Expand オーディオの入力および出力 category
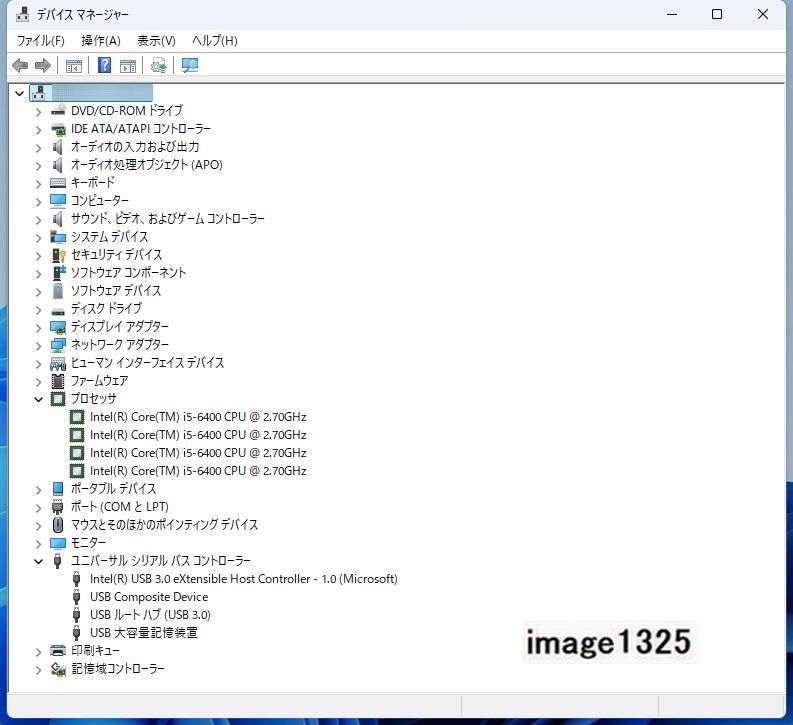Viewport: 793px width, 725px height. pyautogui.click(x=38, y=148)
